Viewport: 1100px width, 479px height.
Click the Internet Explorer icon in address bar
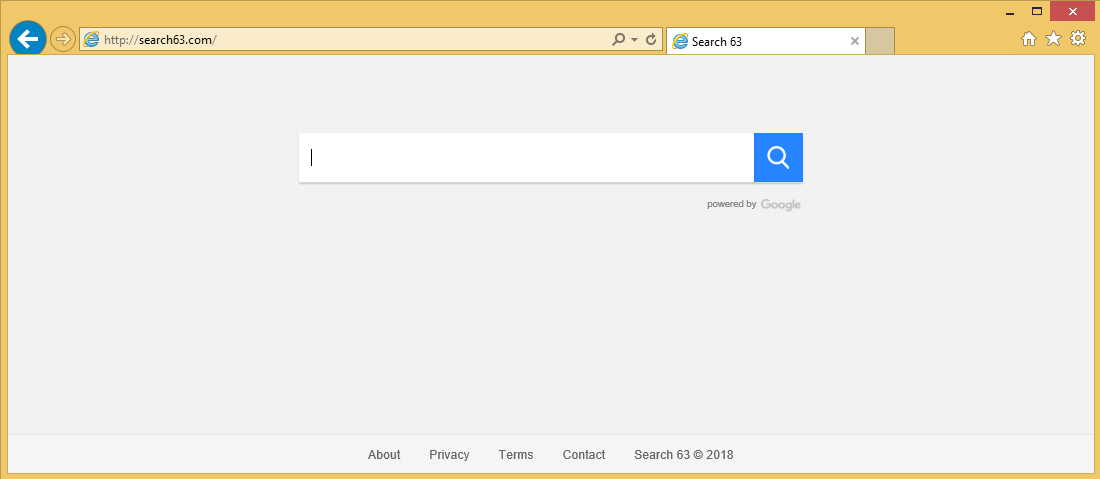pos(92,40)
